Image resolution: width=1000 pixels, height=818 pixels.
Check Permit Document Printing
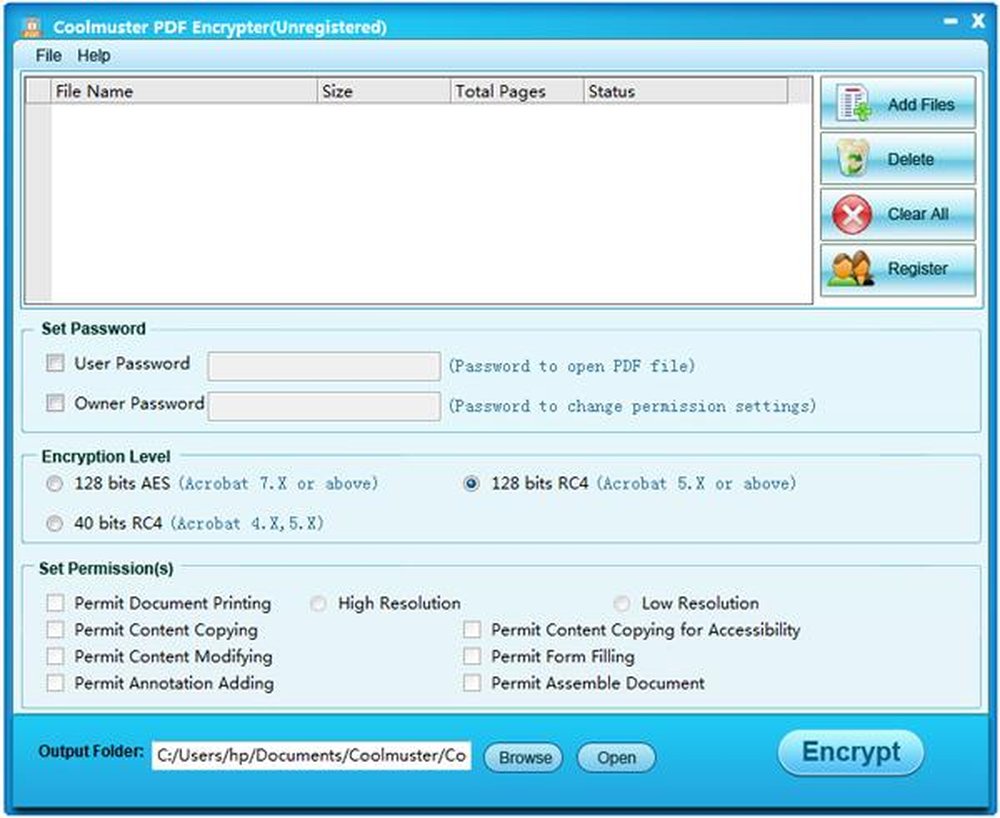click(55, 603)
